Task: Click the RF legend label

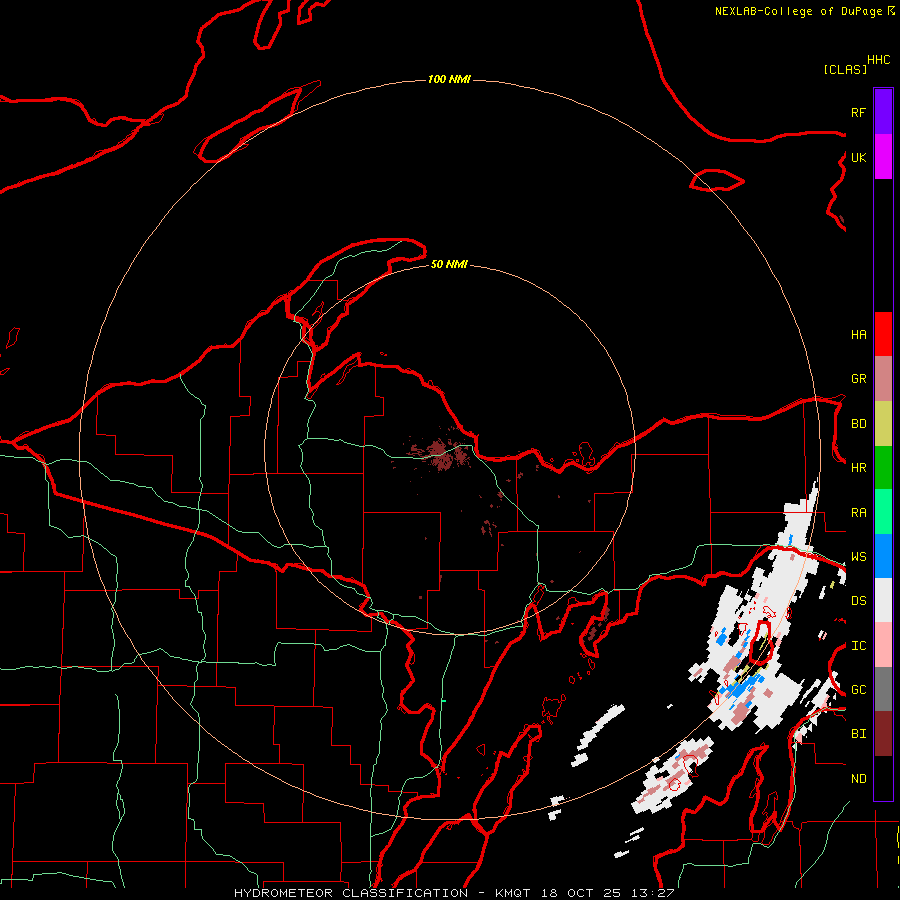Action: (858, 112)
